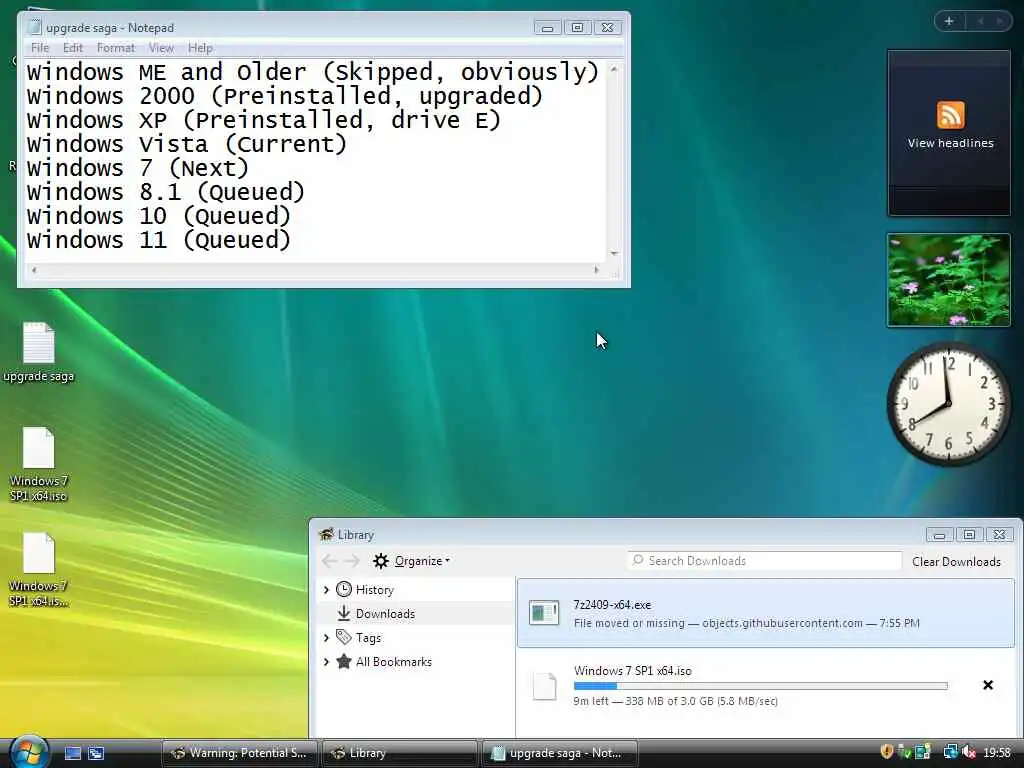Click the add gadgets plus button

[x=949, y=21]
